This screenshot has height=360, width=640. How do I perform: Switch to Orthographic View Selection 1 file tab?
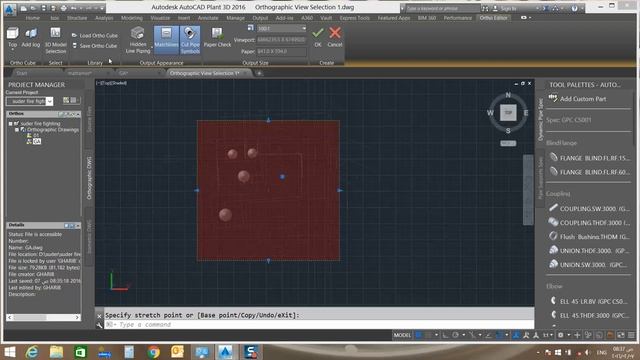(204, 73)
